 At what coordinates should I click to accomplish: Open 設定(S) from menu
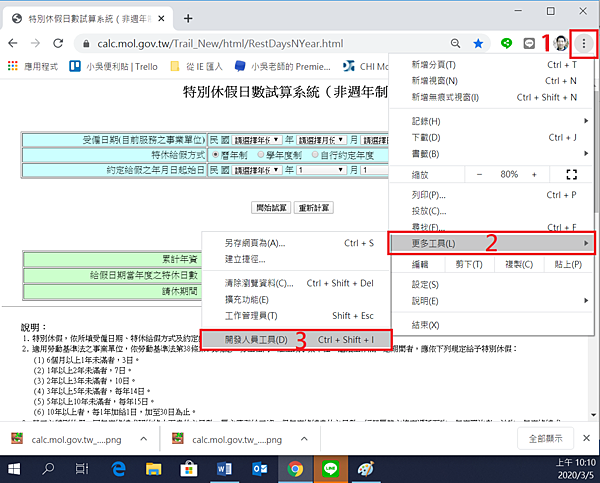click(x=491, y=285)
